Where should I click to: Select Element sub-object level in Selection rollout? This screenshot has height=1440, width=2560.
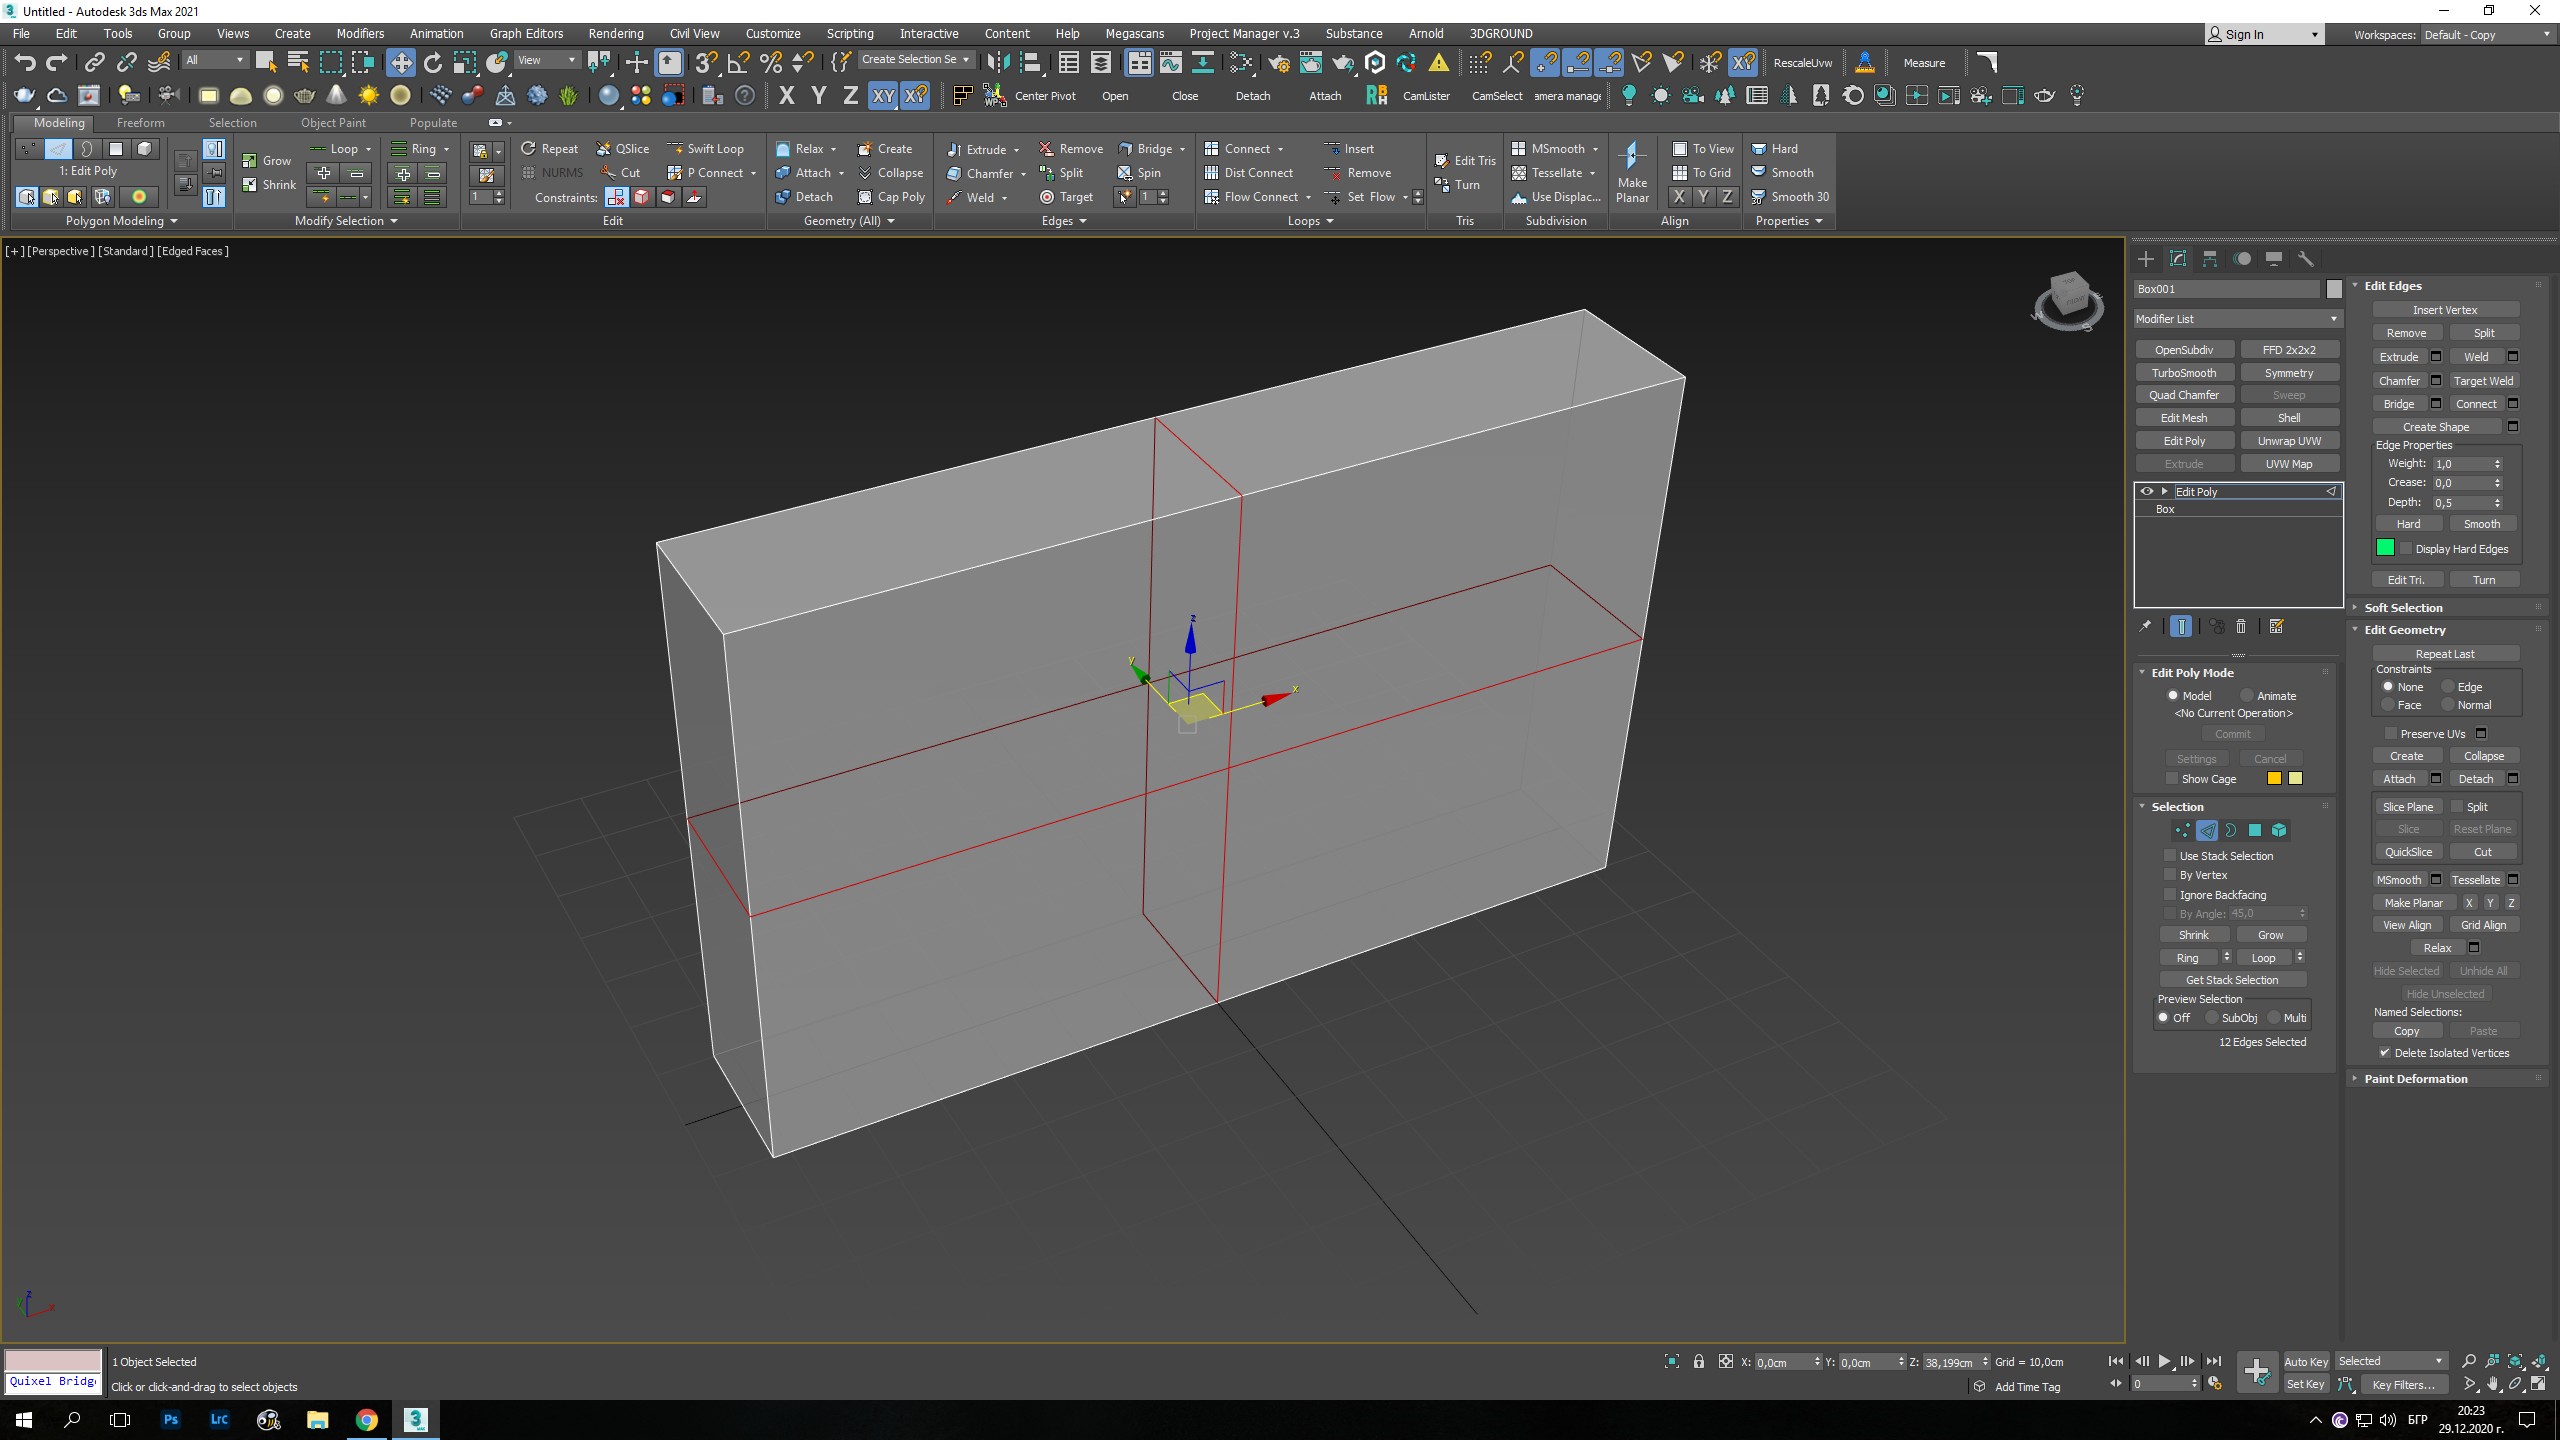pos(2279,830)
